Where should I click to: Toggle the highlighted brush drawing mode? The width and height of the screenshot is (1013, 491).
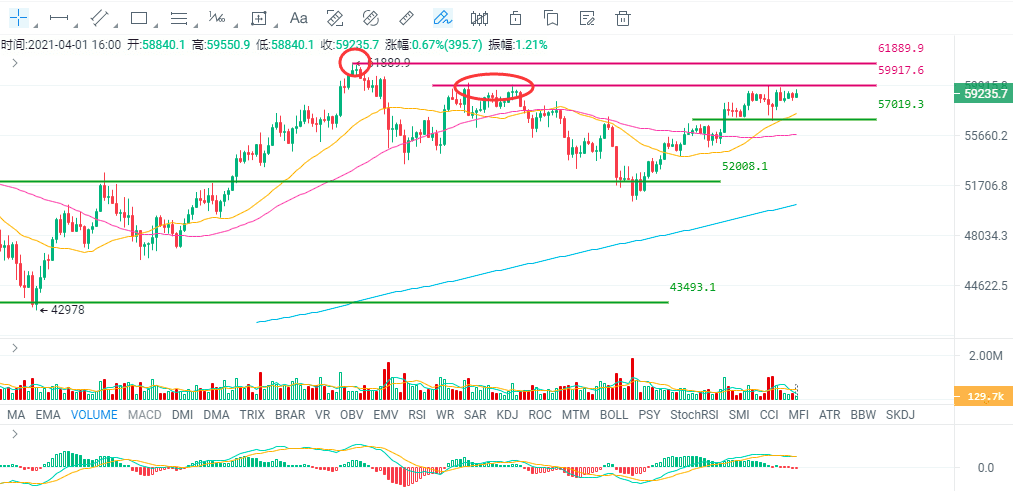(x=443, y=18)
